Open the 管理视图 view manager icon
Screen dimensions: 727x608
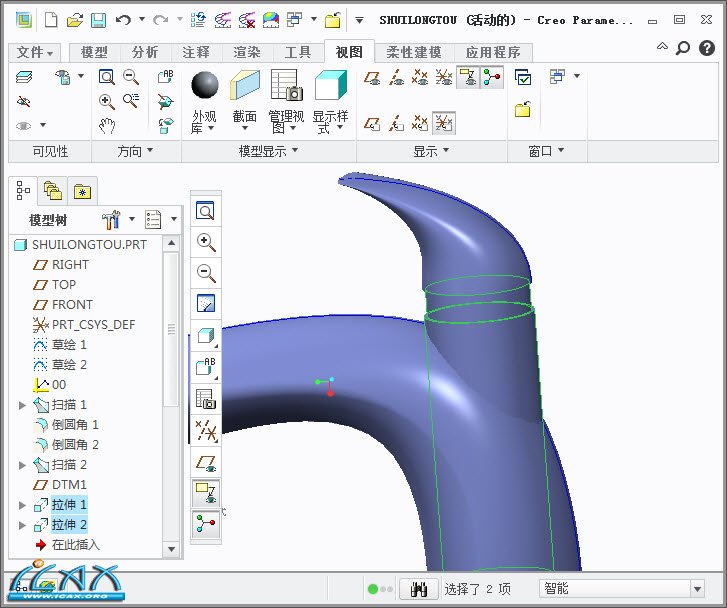pos(286,86)
